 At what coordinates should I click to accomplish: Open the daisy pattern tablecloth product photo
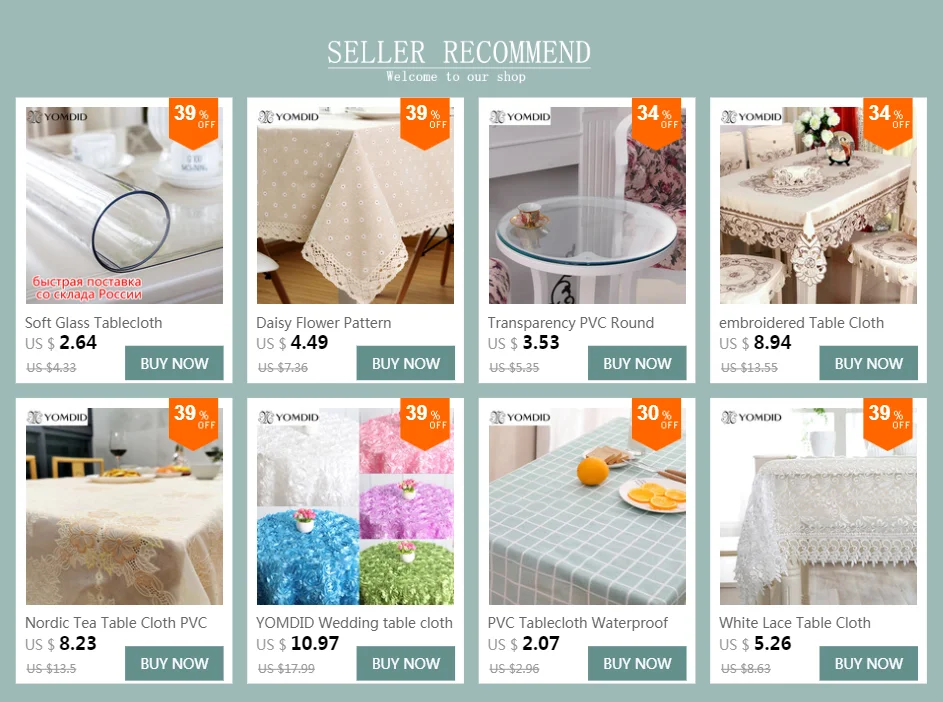click(355, 206)
